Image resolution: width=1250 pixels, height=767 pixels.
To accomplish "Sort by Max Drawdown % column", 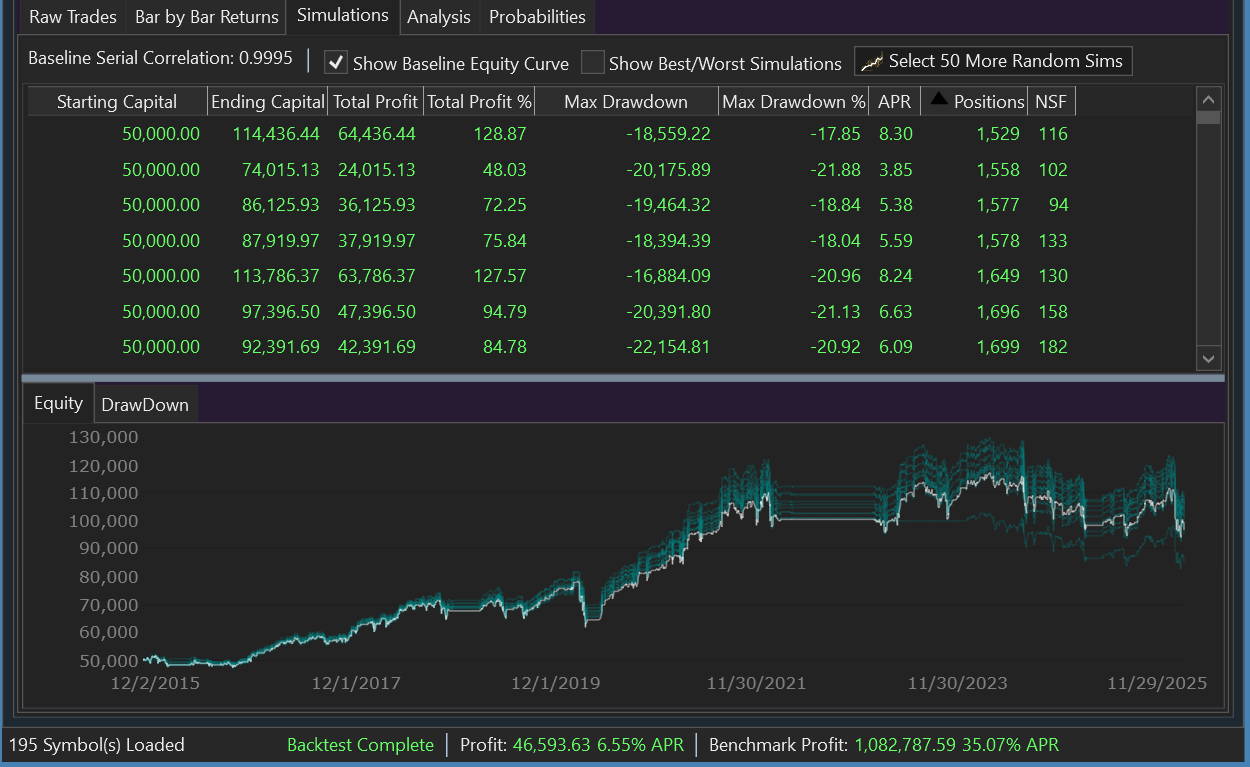I will tap(794, 102).
